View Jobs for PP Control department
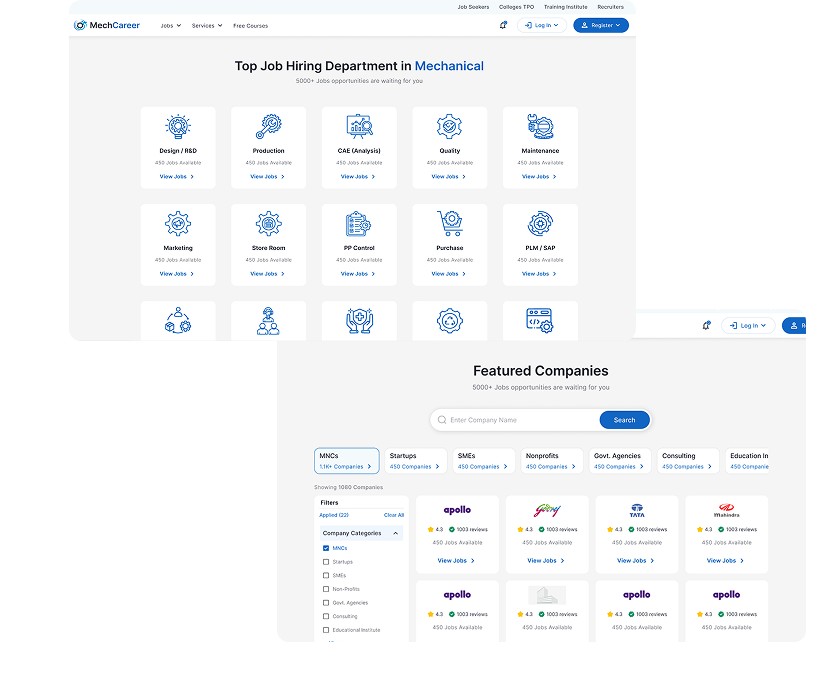827x677 pixels. 358,274
